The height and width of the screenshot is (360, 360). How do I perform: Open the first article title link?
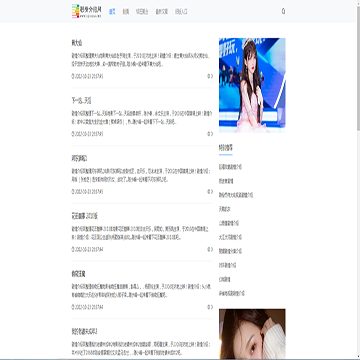77,43
